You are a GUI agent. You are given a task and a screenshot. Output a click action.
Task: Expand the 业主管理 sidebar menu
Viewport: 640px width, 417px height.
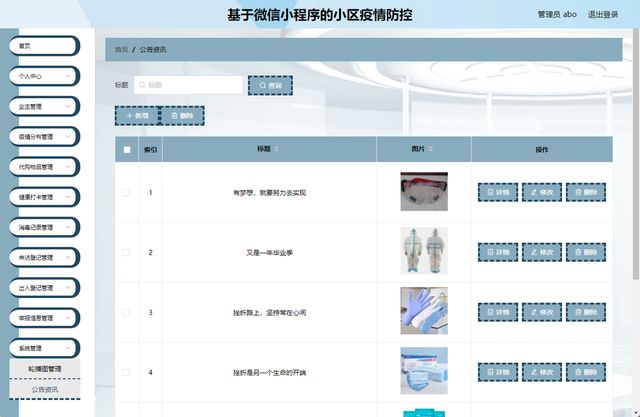44,106
